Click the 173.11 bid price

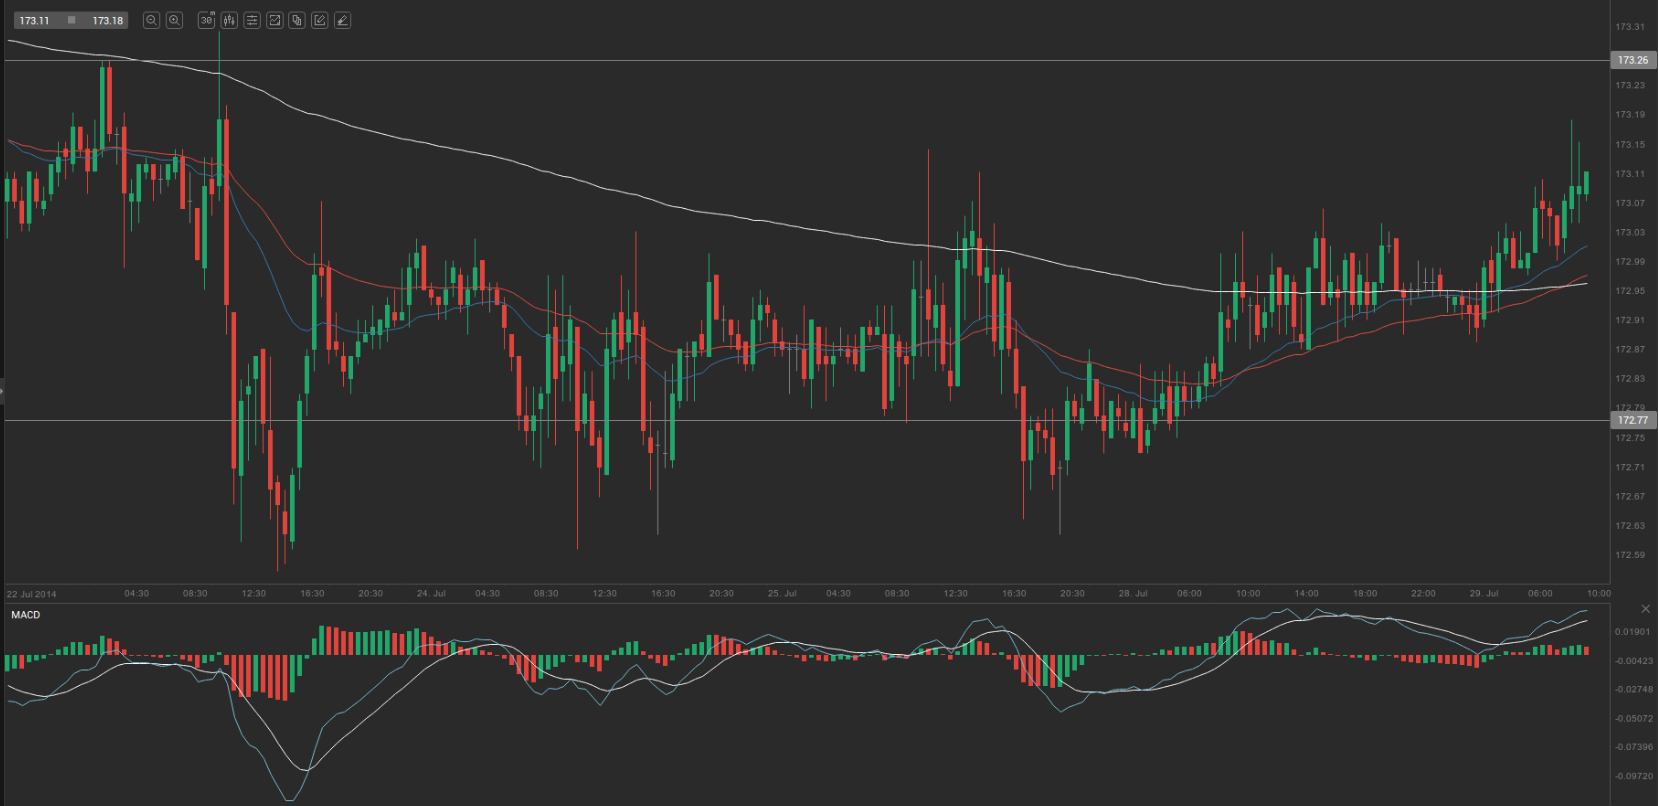tap(34, 20)
